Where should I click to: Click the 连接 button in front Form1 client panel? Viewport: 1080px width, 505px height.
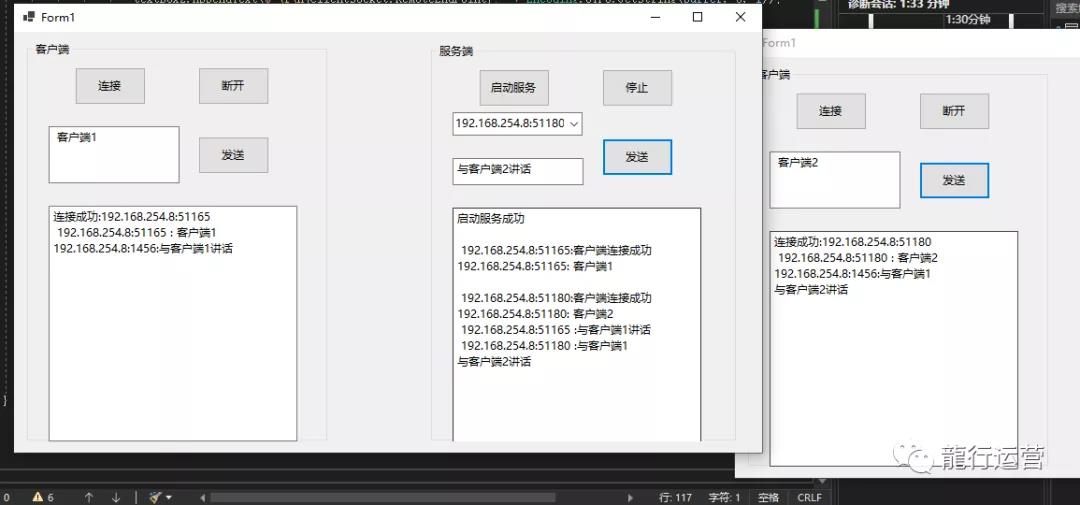(110, 86)
